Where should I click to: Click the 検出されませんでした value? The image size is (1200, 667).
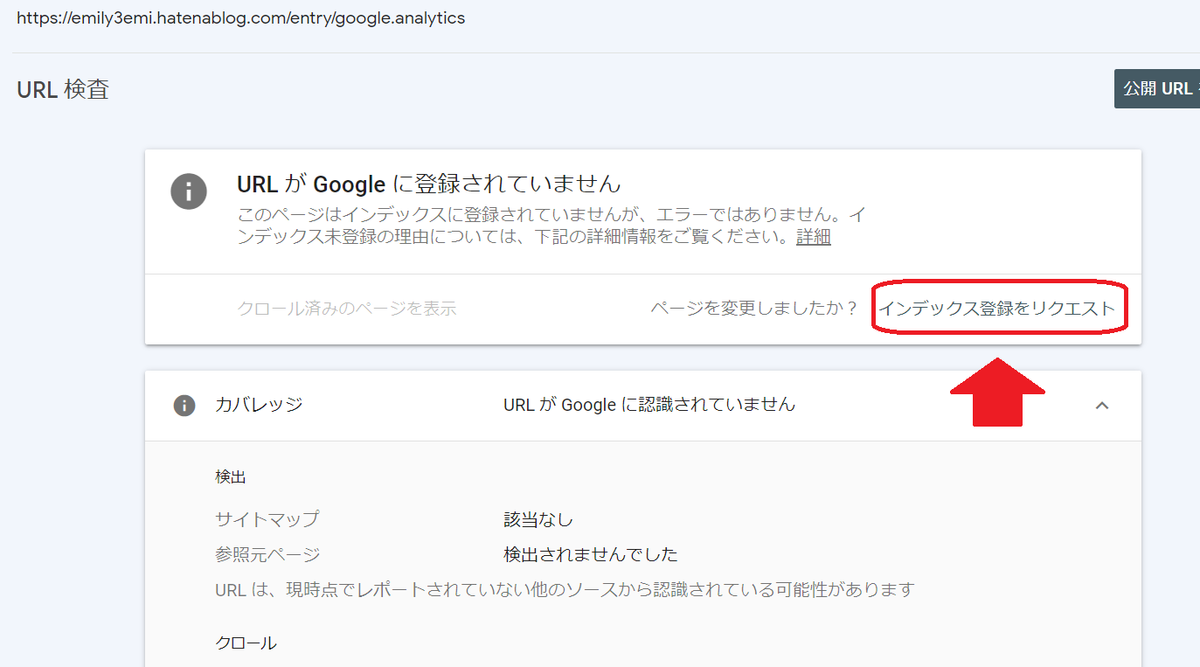click(x=591, y=554)
